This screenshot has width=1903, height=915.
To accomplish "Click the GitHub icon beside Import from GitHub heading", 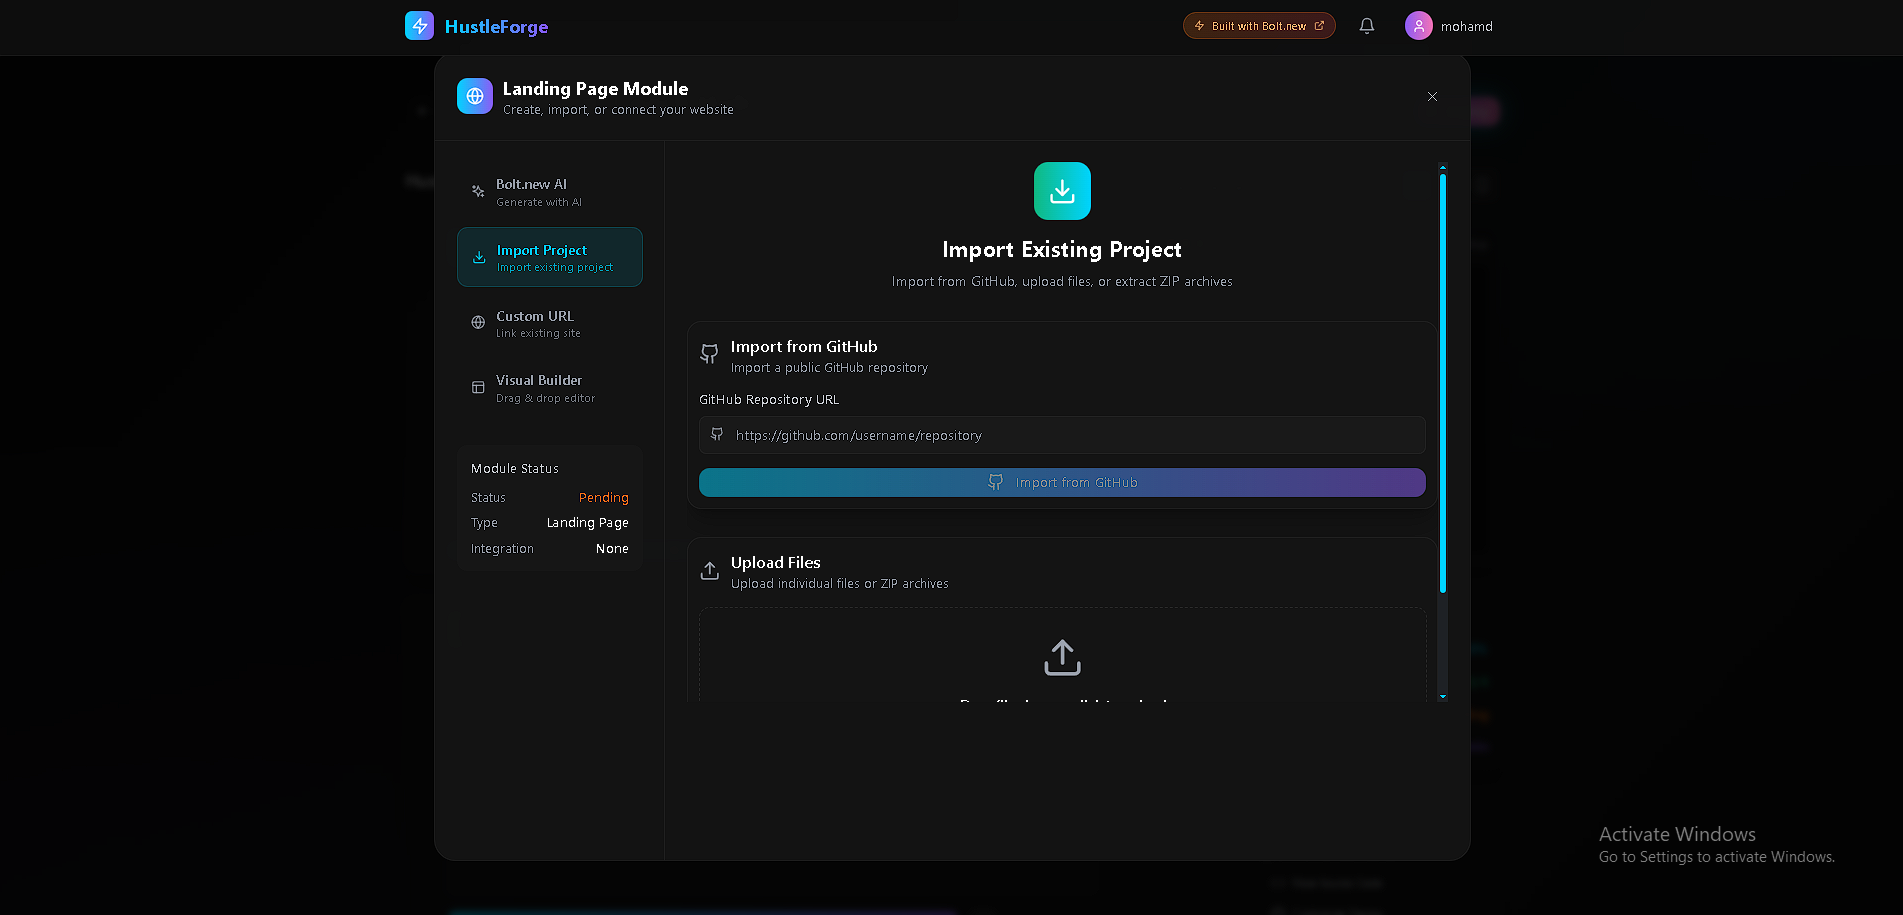I will click(x=709, y=354).
